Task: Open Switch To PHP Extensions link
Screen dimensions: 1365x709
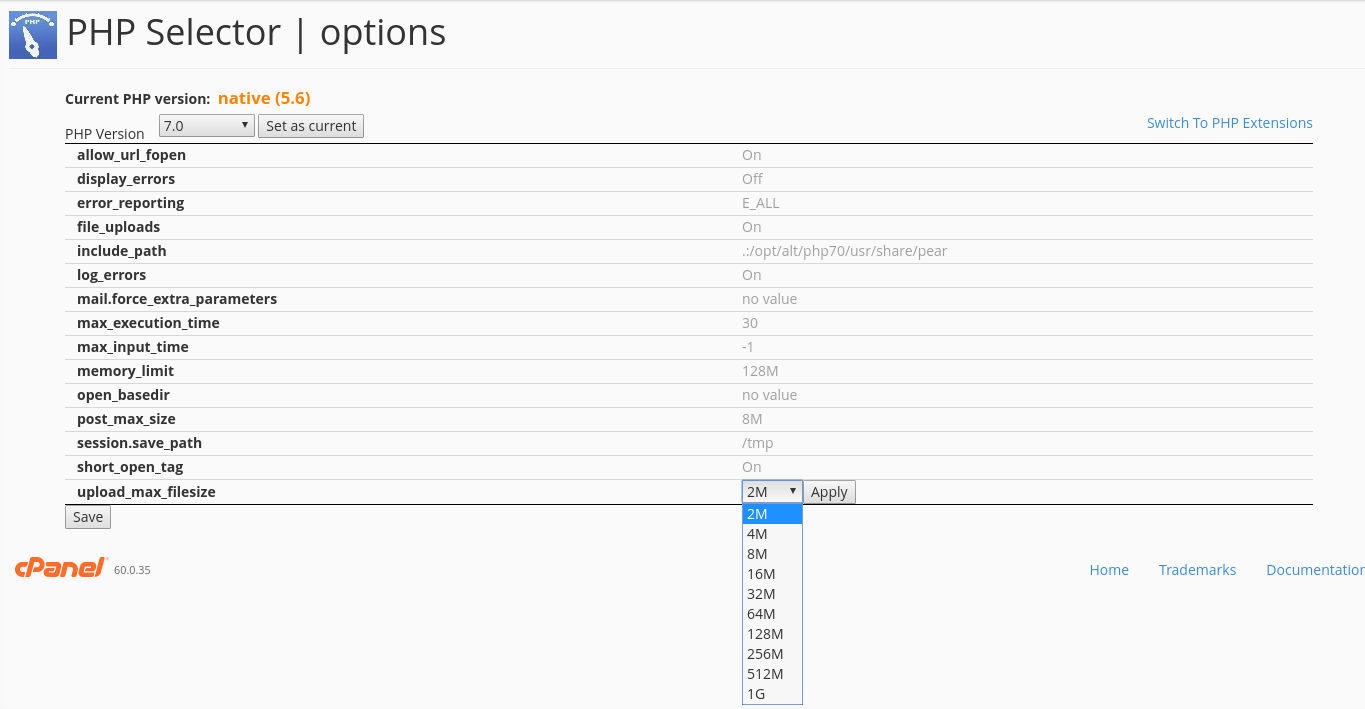Action: [x=1229, y=123]
